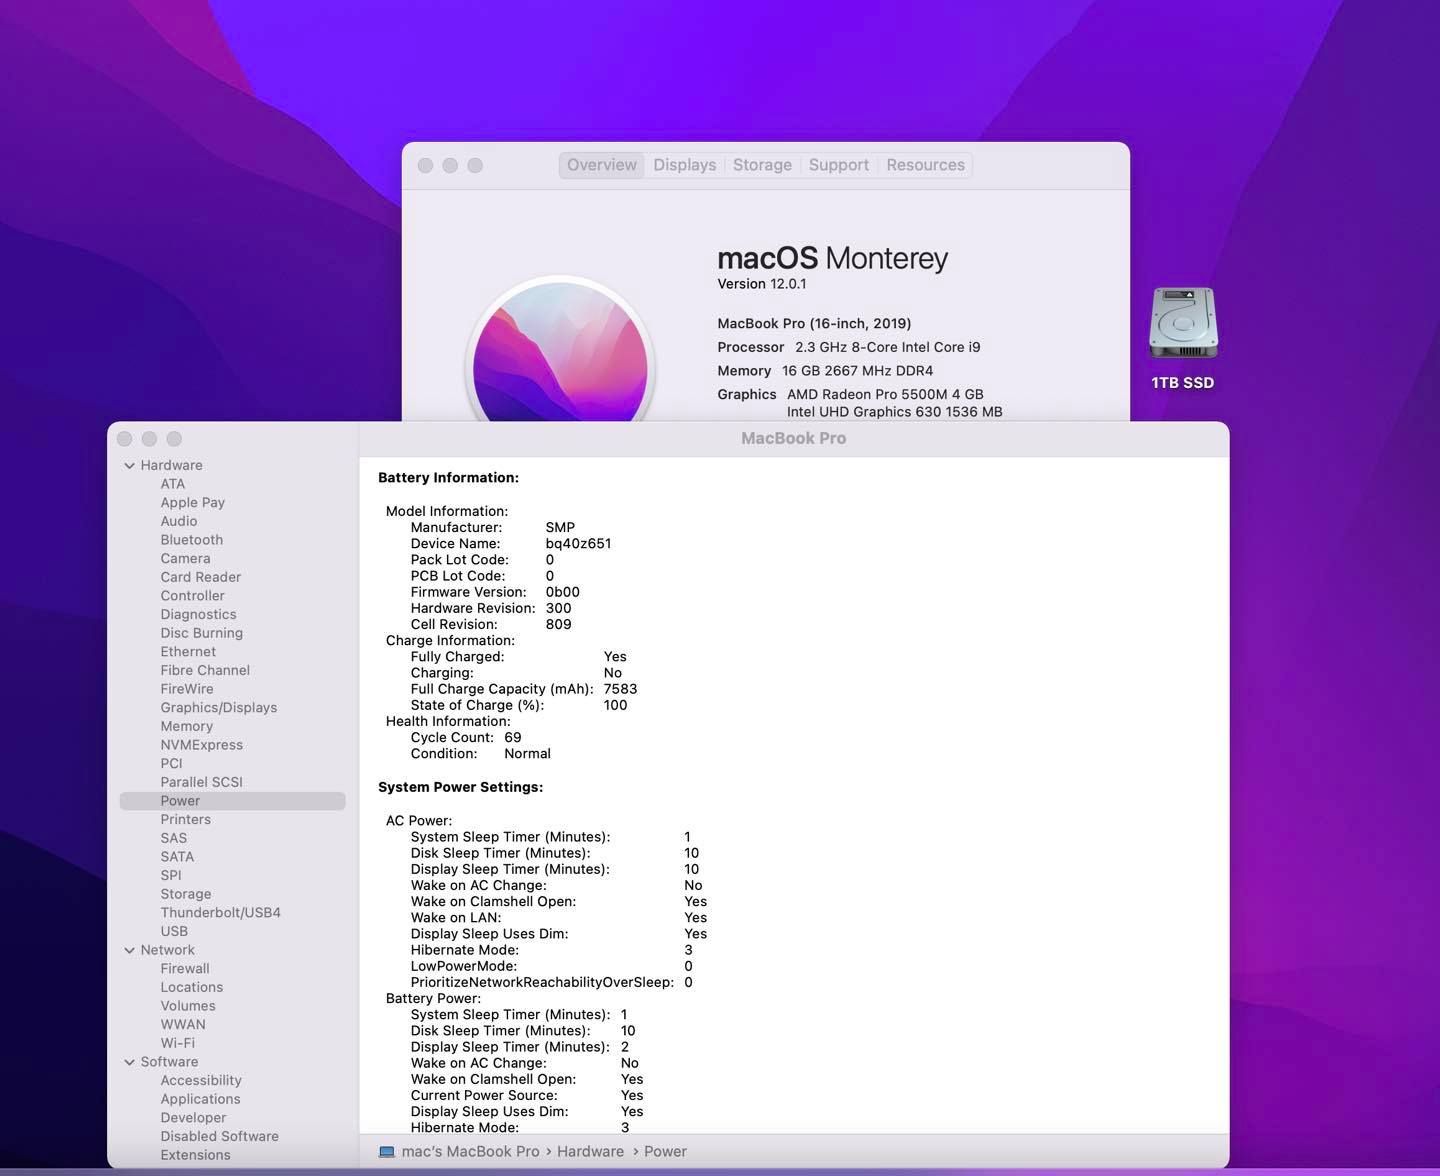
Task: Open the Resources tab
Action: 926,165
